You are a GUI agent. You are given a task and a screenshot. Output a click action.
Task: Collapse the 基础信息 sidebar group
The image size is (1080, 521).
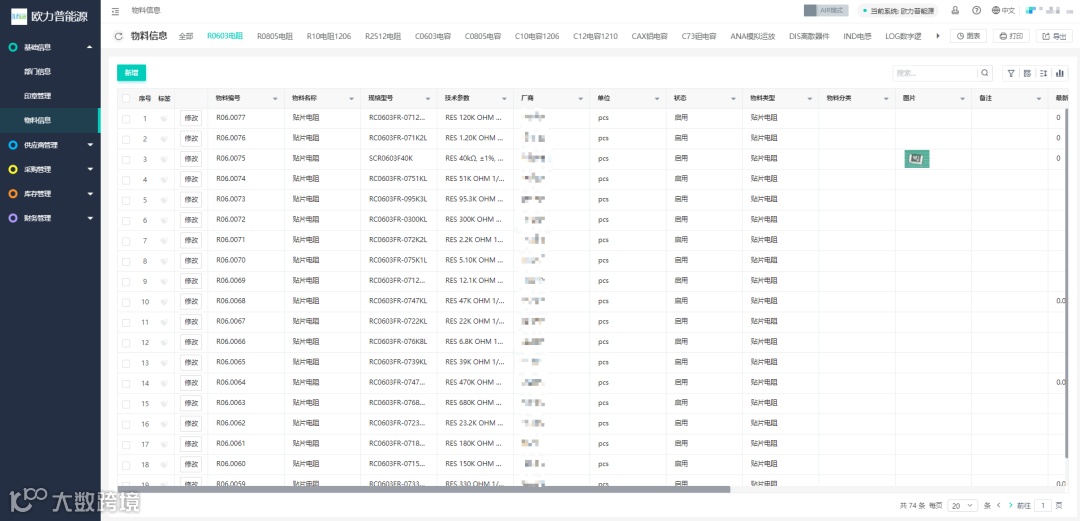click(90, 48)
